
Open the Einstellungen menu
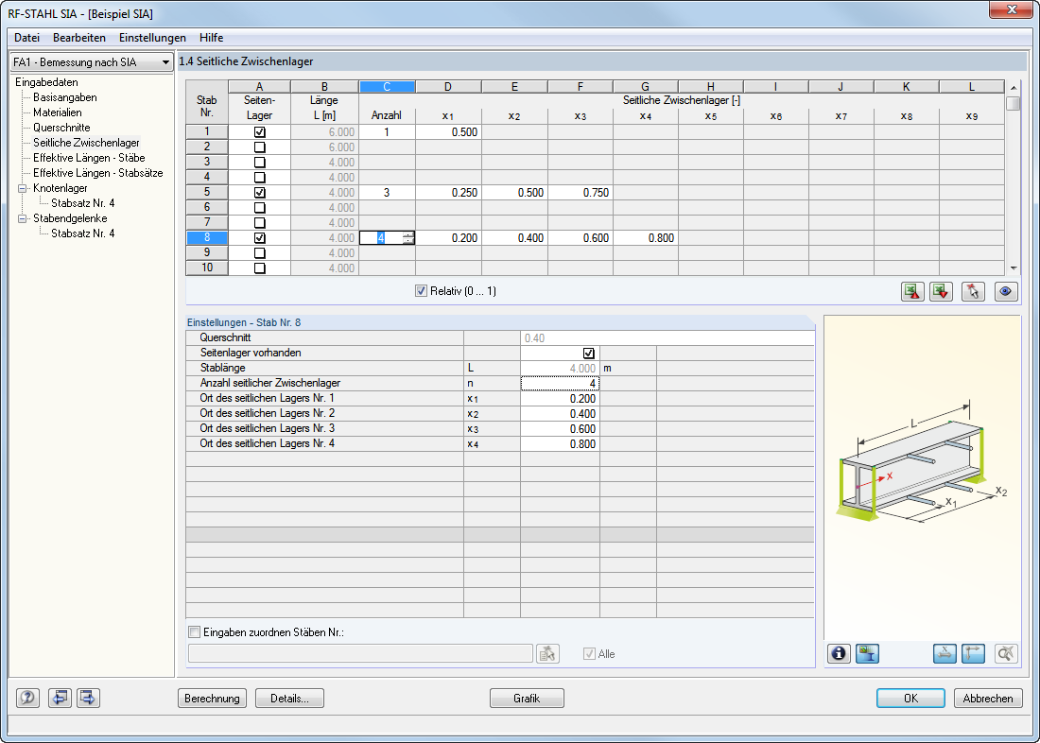(x=153, y=38)
